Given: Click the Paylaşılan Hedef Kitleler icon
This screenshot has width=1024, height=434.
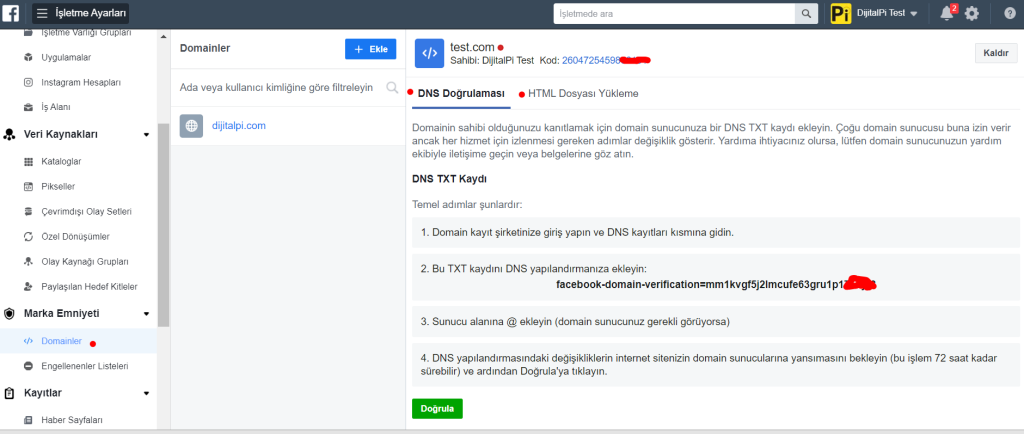Looking at the screenshot, I should point(28,287).
